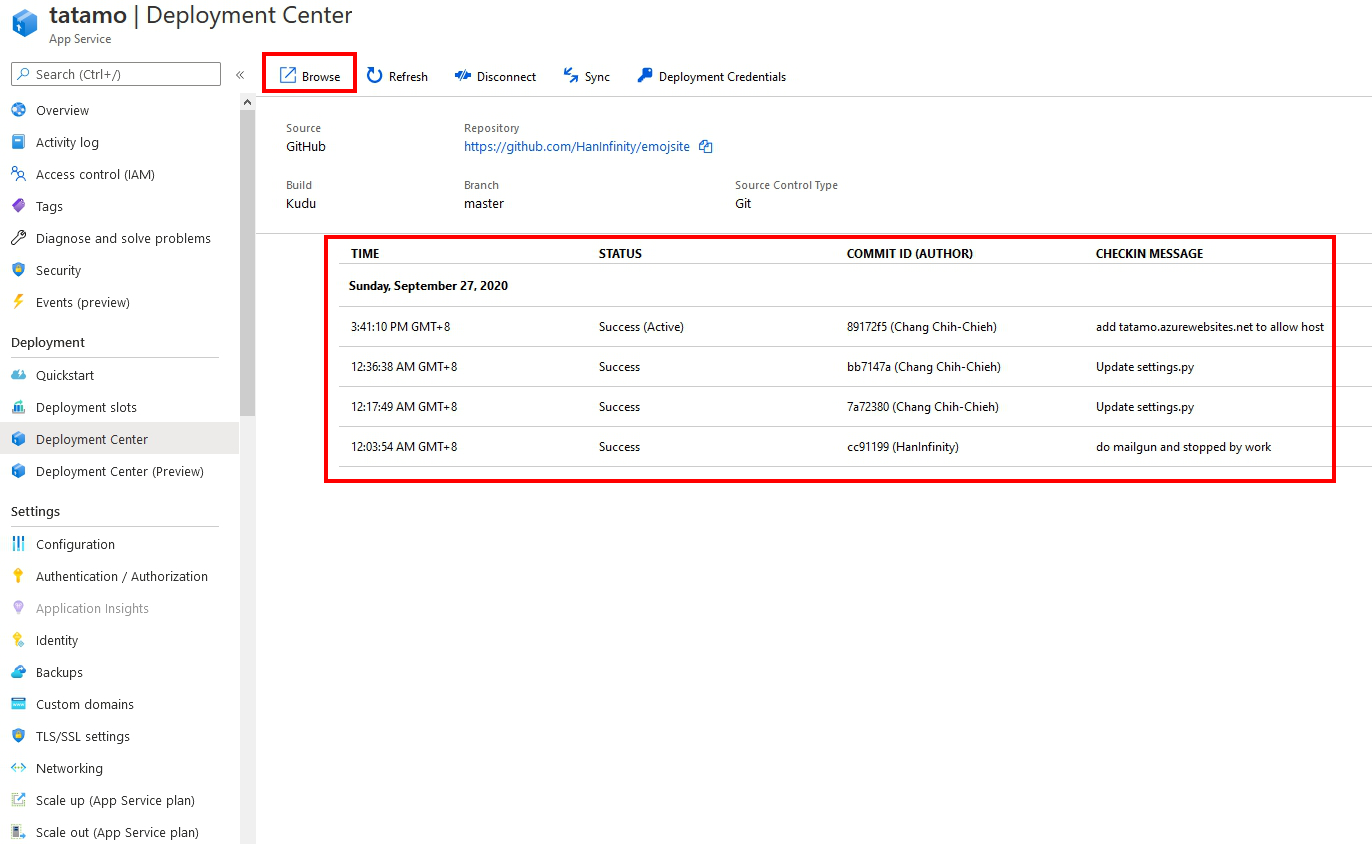Open Events (preview) lightning icon

18,302
